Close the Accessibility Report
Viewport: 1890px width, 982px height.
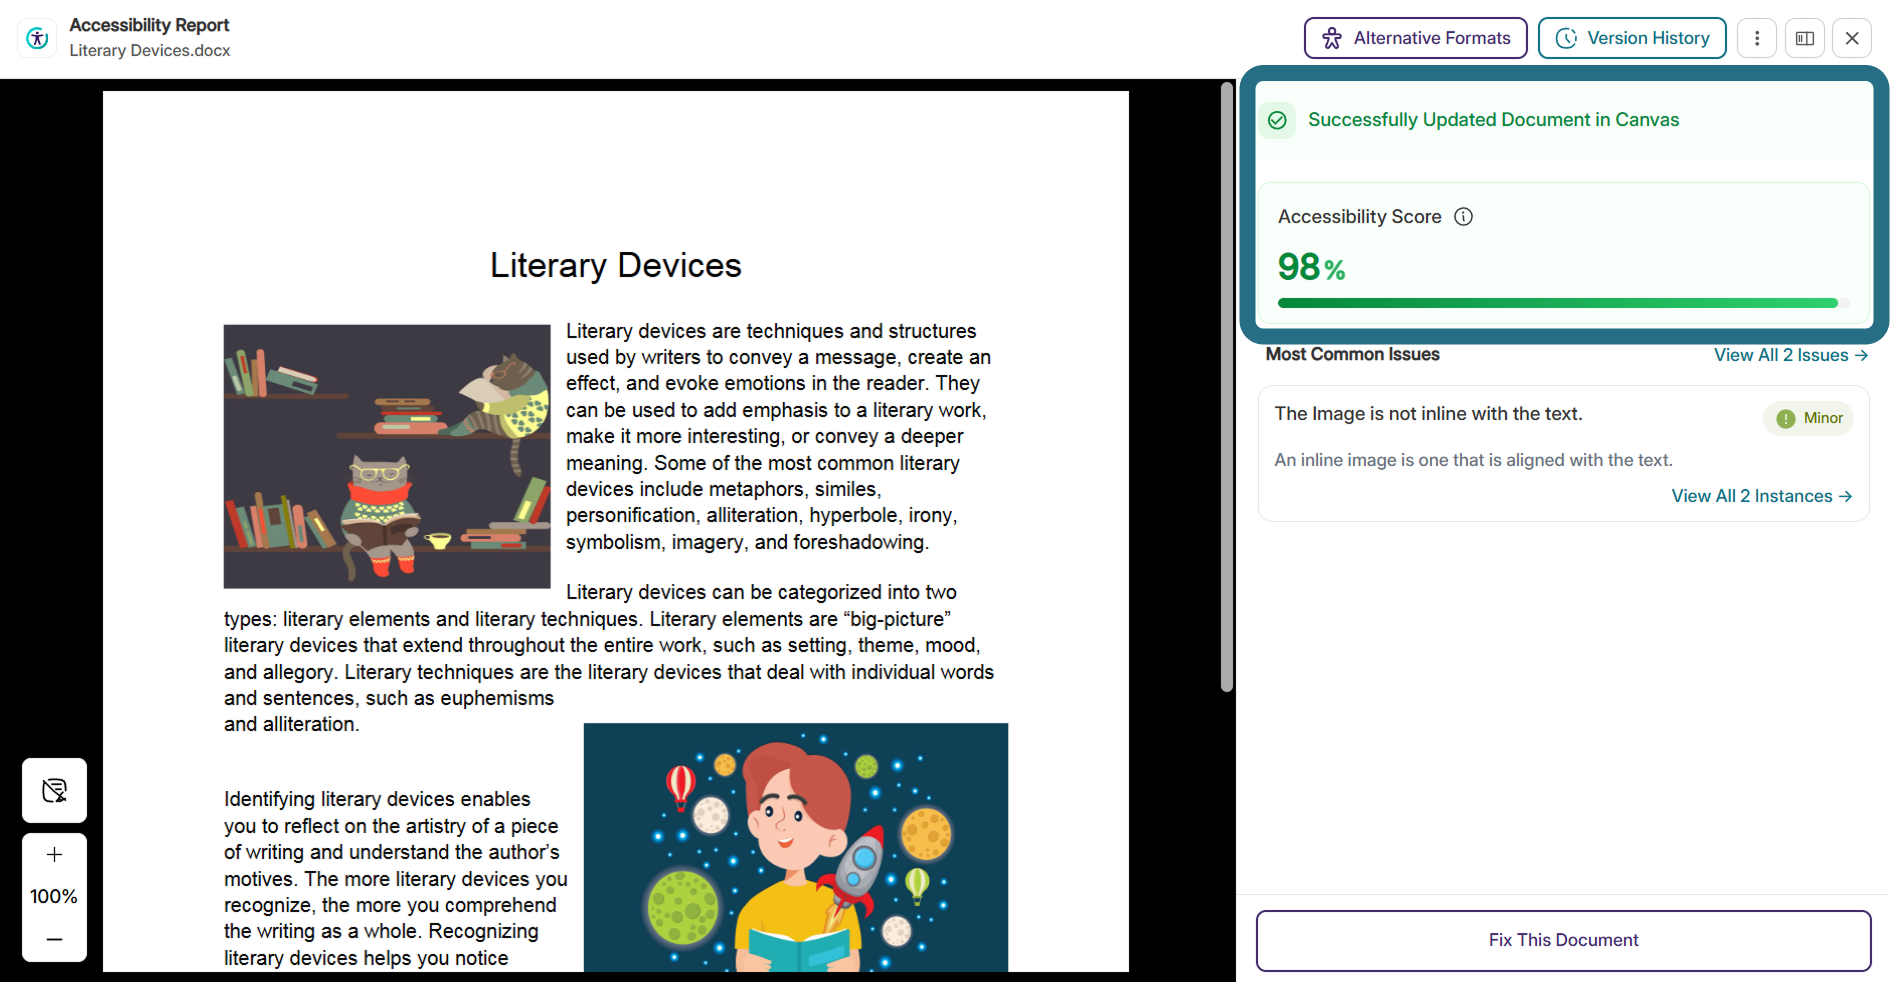click(1852, 38)
